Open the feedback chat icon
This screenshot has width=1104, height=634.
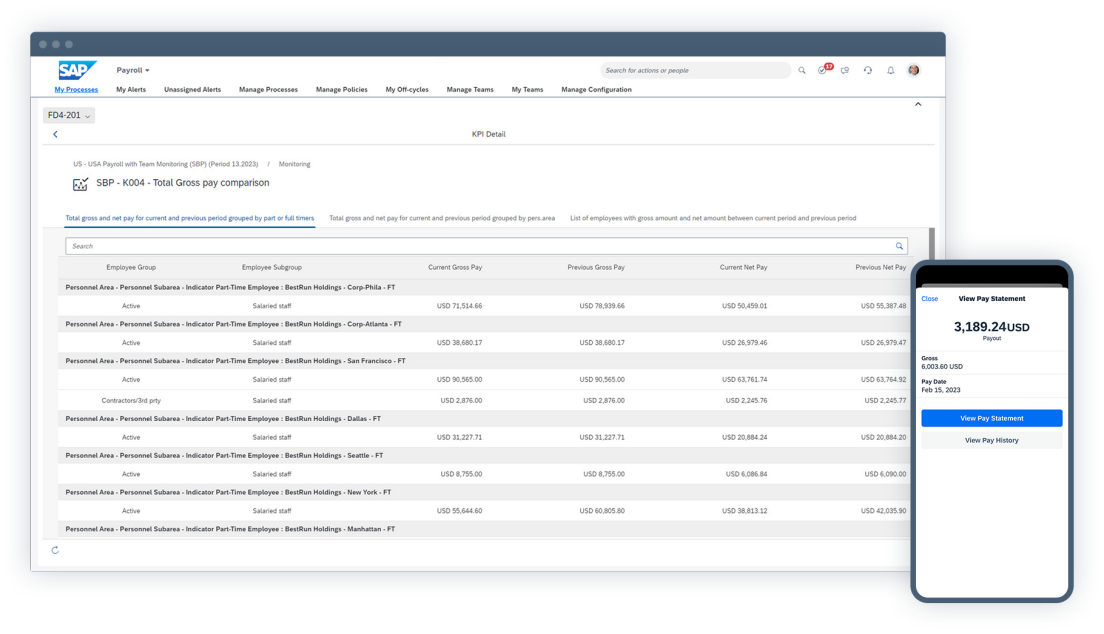point(845,70)
